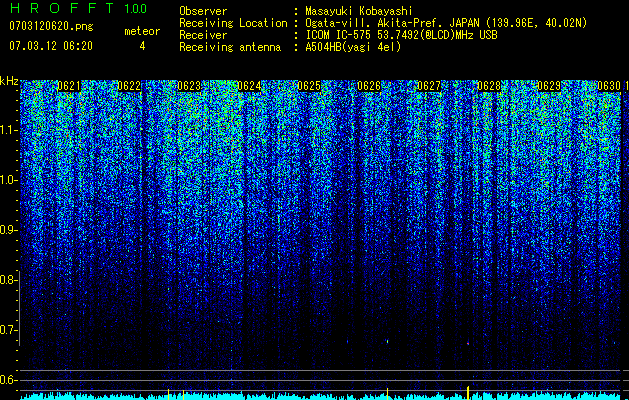Click yellow meteor marker between 0626 and 0627
The height and width of the screenshot is (400, 629).
coord(388,394)
